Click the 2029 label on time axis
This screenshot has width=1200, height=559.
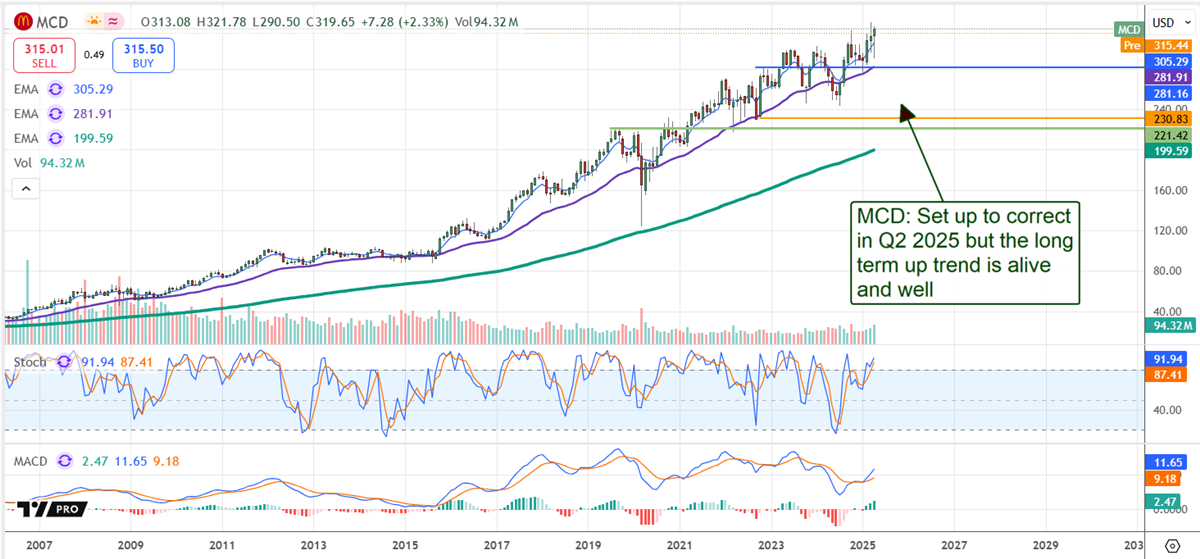(x=1045, y=546)
